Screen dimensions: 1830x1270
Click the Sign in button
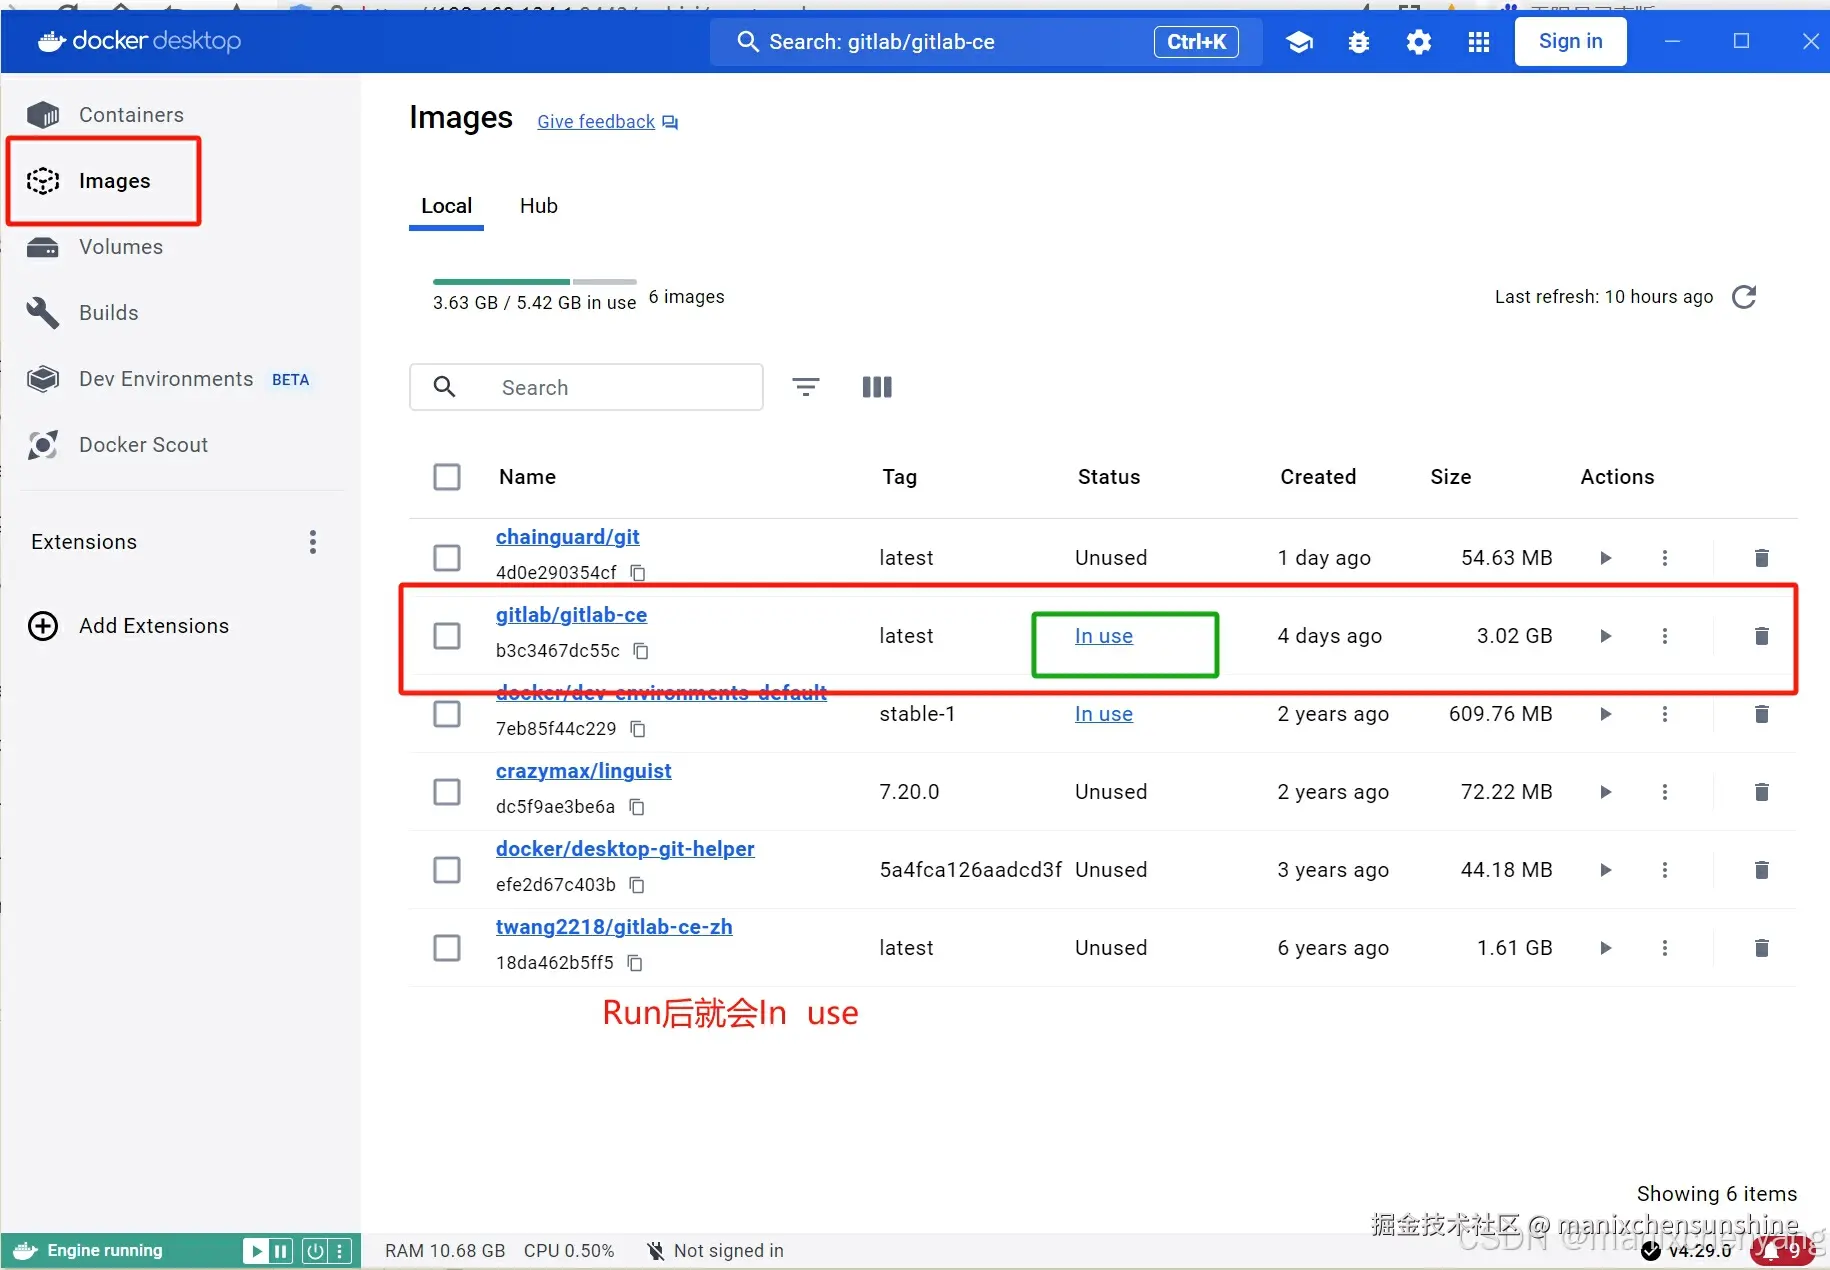coord(1570,42)
